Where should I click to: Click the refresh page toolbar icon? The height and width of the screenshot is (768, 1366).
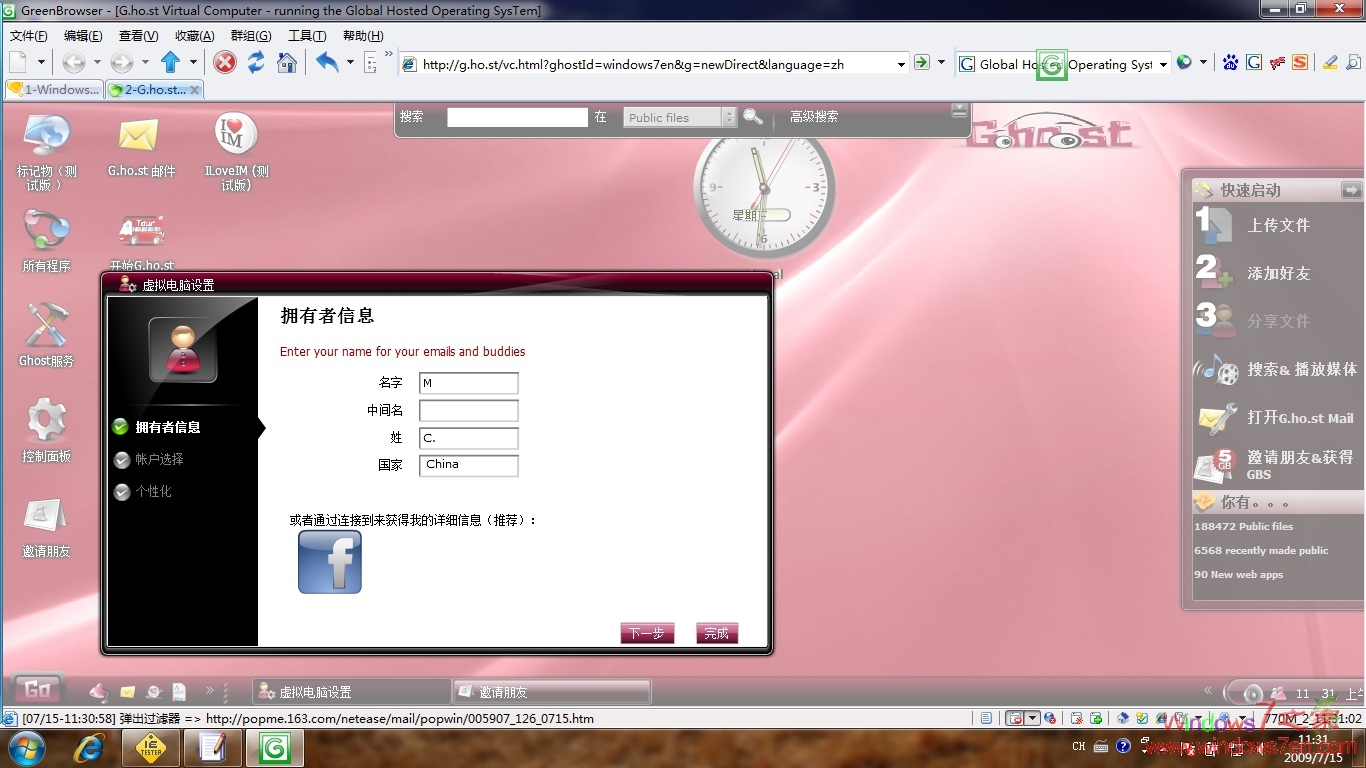tap(256, 63)
